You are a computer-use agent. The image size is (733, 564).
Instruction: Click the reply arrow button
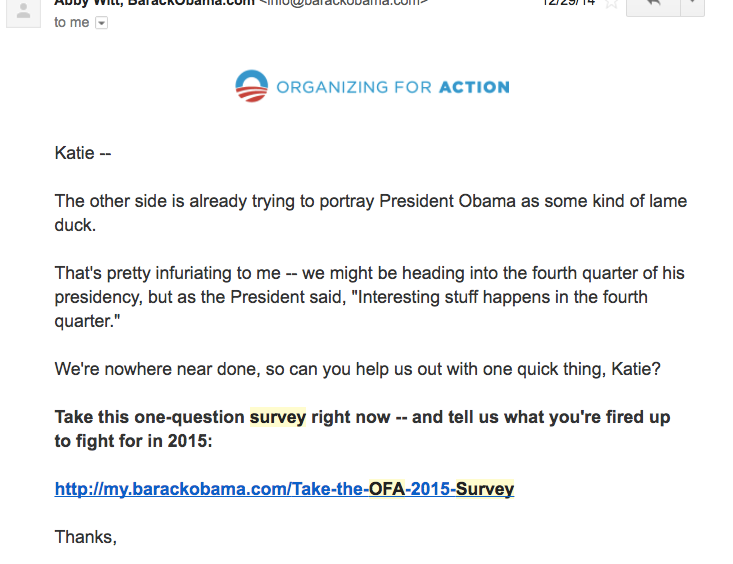pos(651,5)
